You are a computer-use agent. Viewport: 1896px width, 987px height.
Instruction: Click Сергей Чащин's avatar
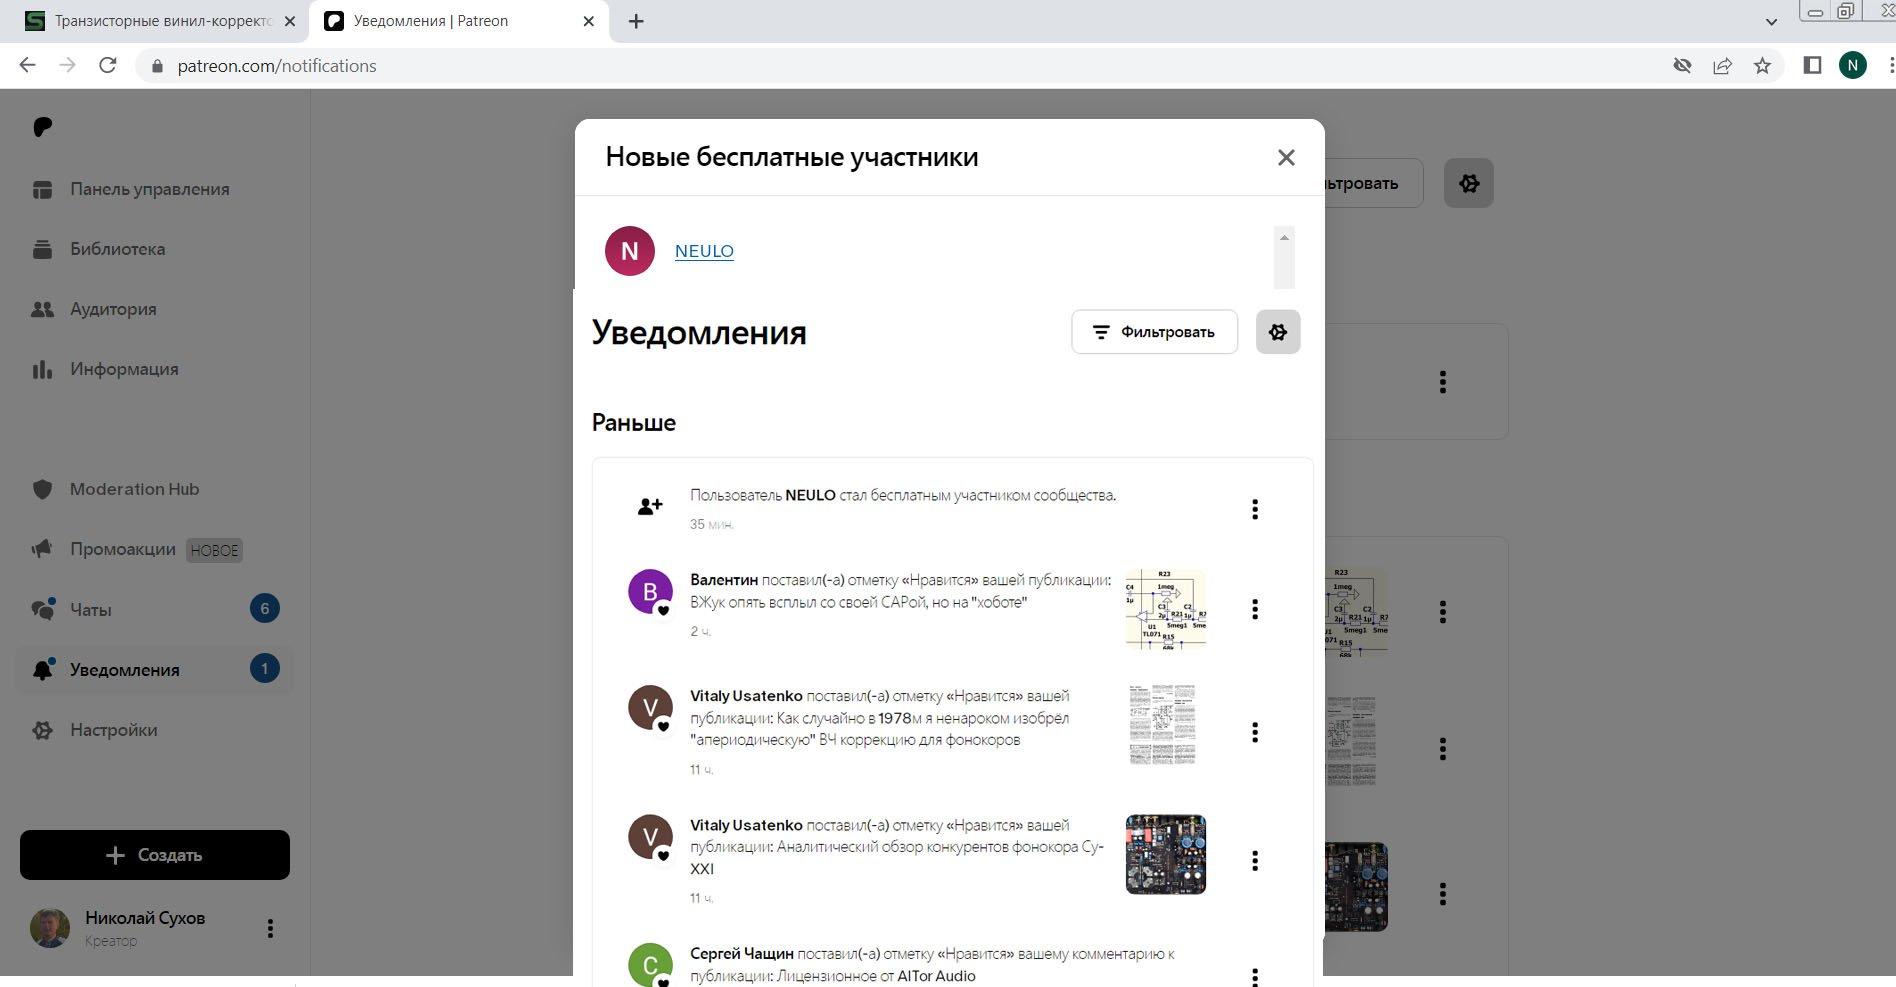(x=650, y=965)
